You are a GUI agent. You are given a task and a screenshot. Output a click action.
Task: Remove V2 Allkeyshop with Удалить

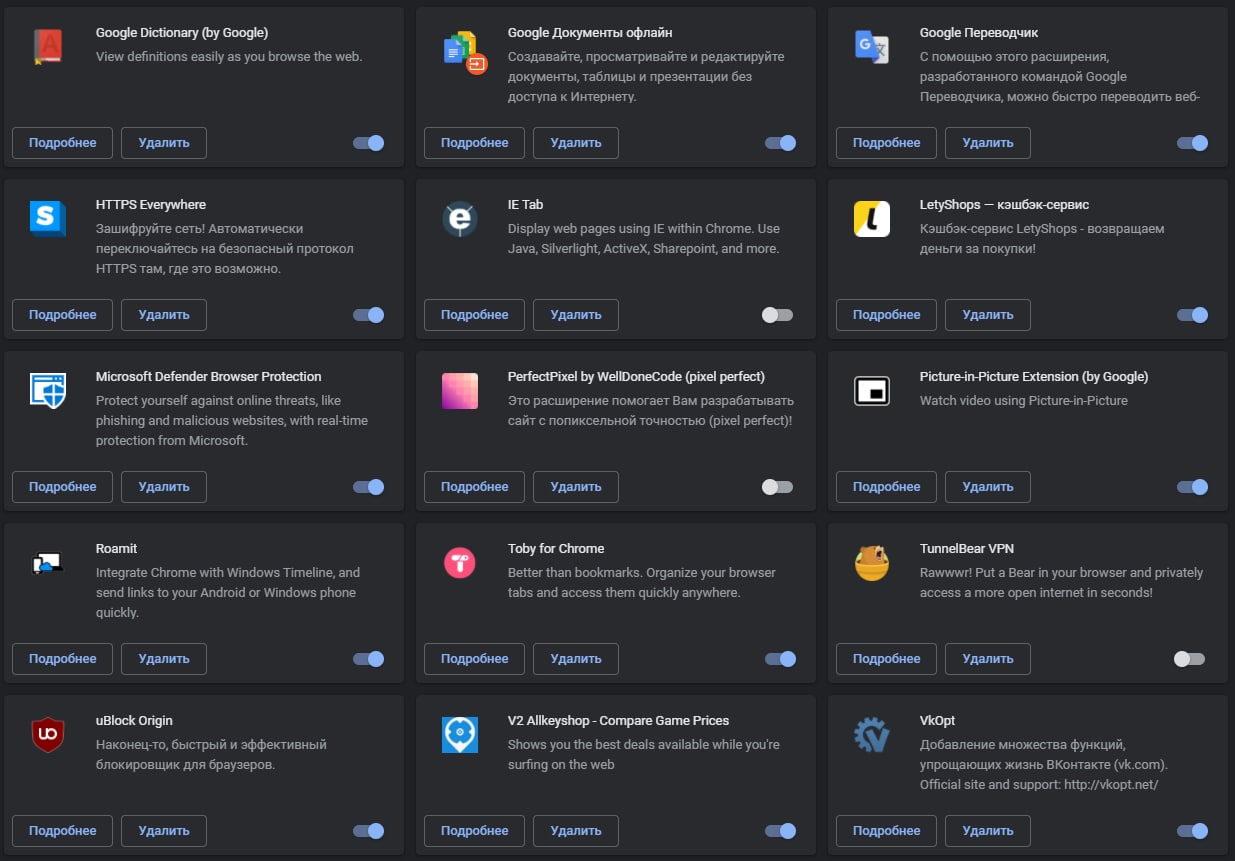click(x=576, y=831)
